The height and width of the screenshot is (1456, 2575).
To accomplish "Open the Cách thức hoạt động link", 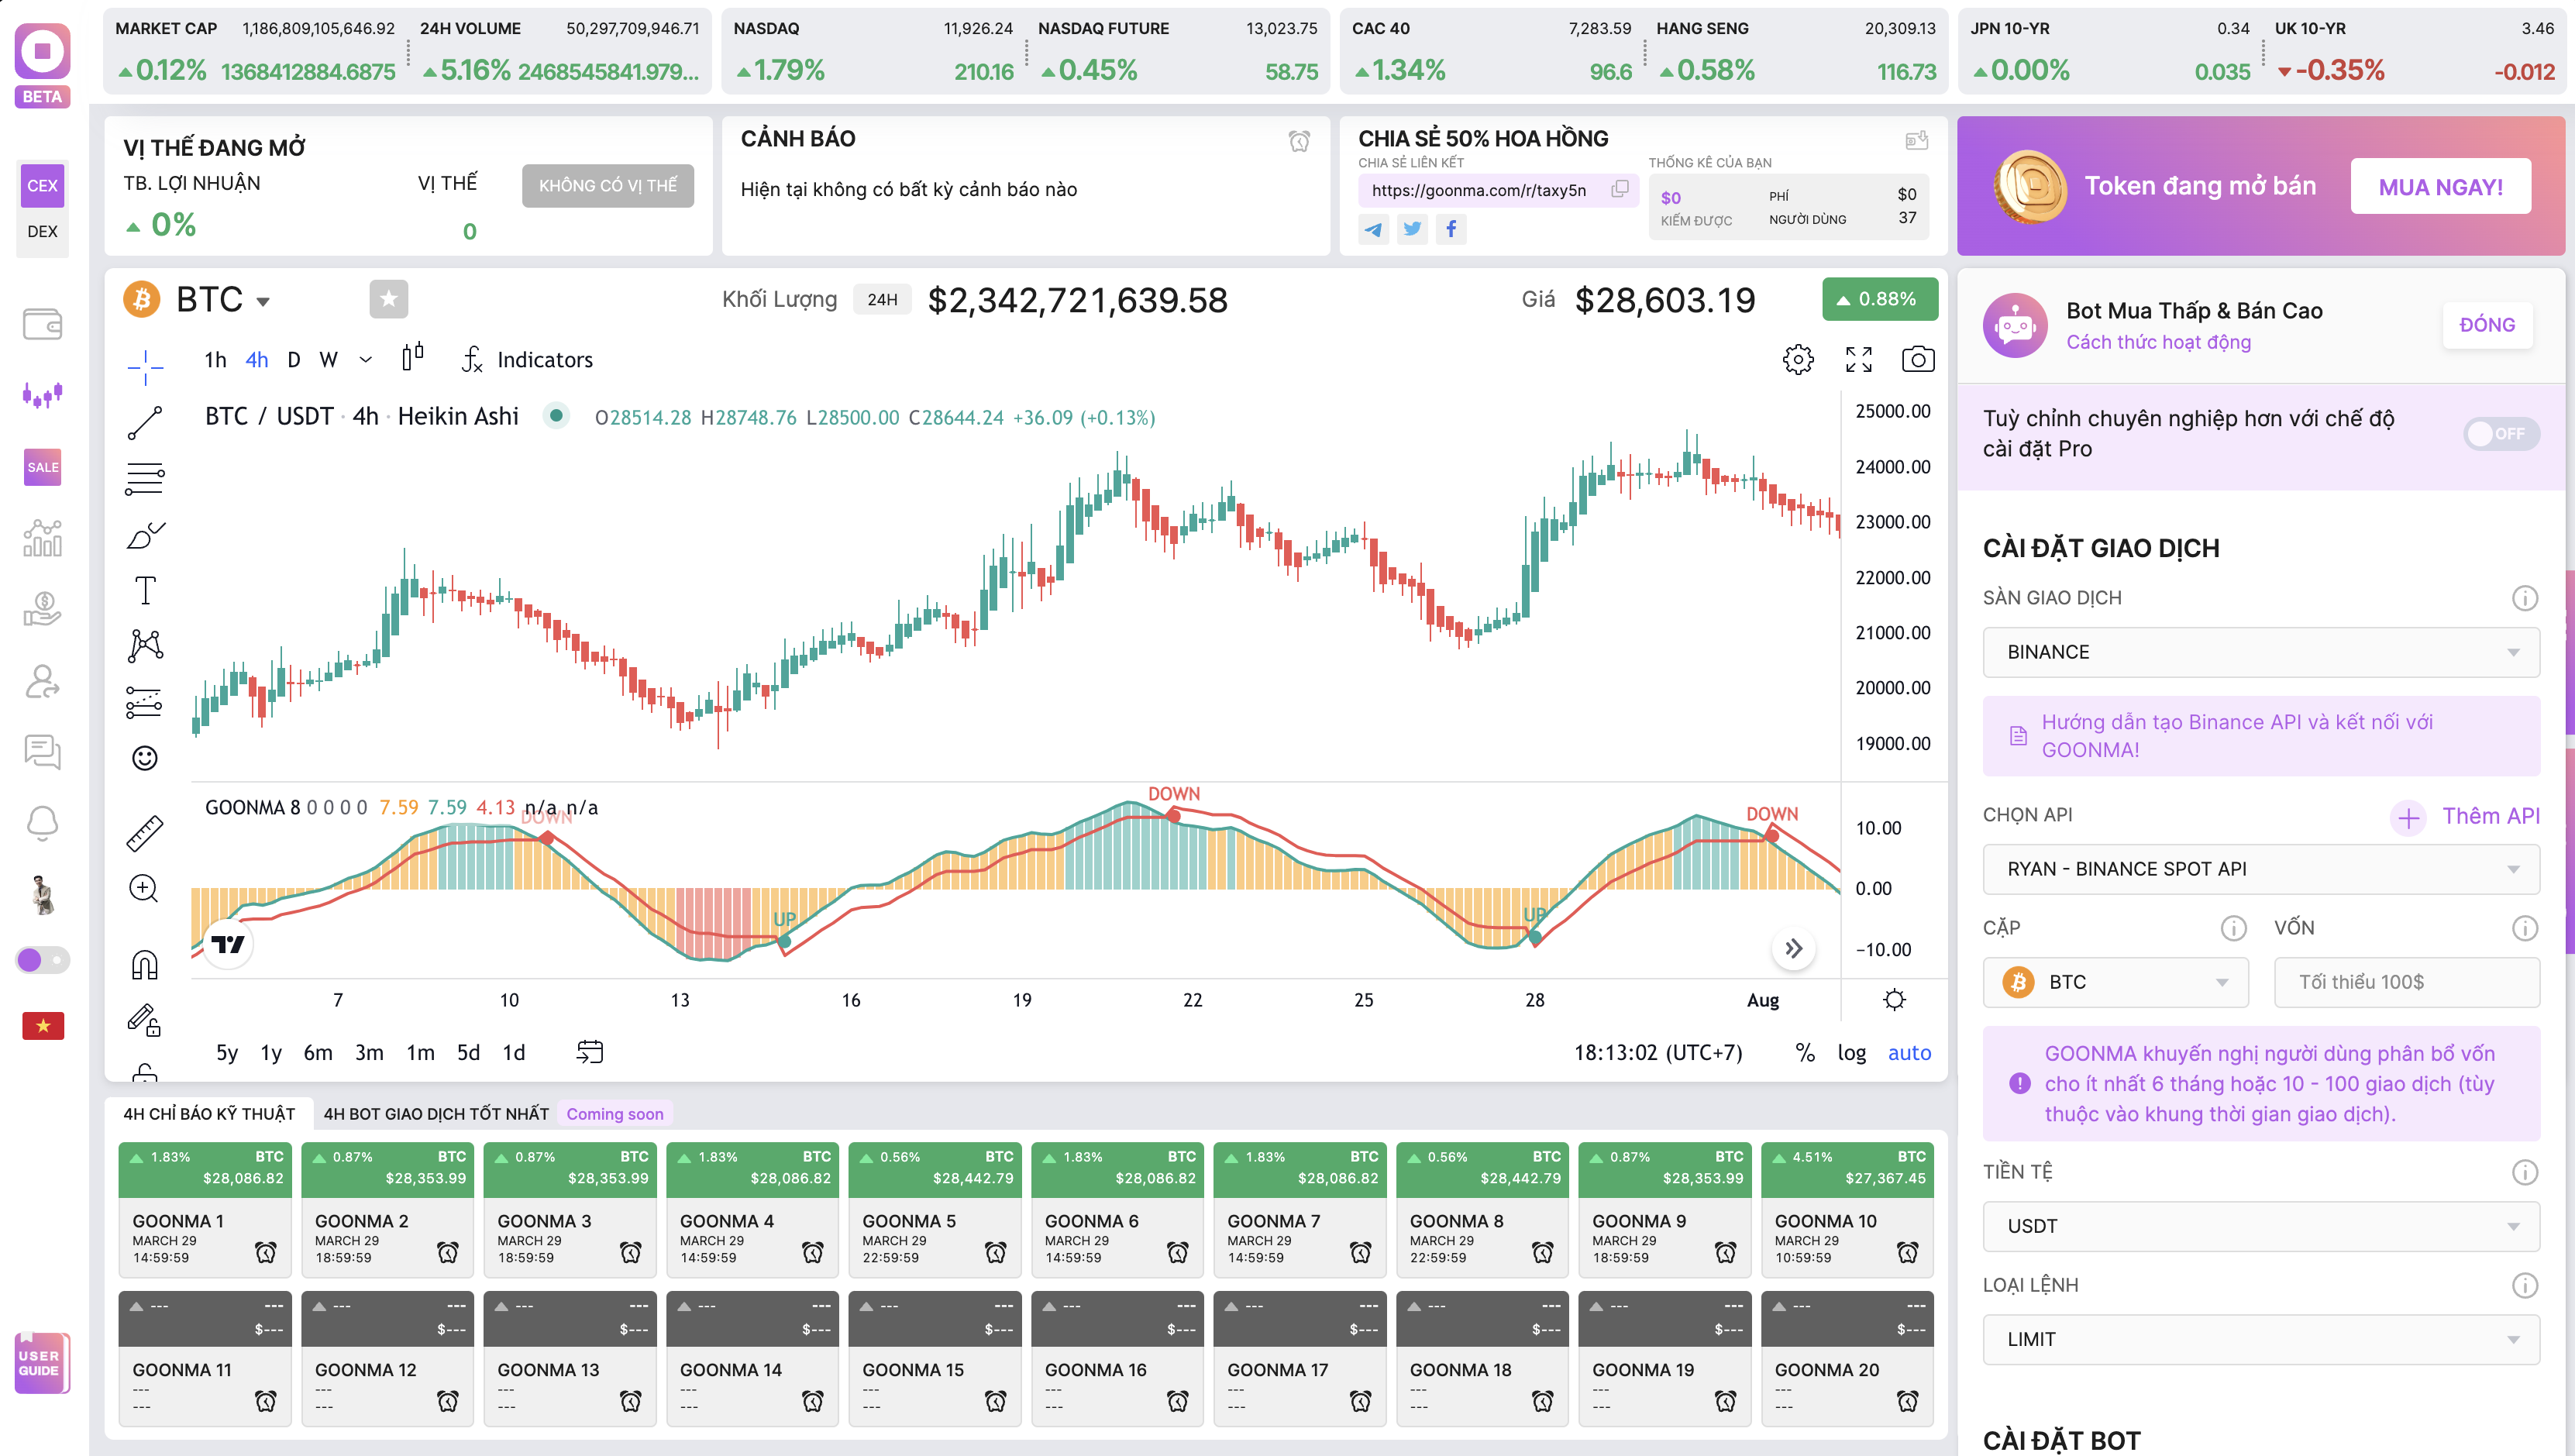I will (x=2158, y=342).
